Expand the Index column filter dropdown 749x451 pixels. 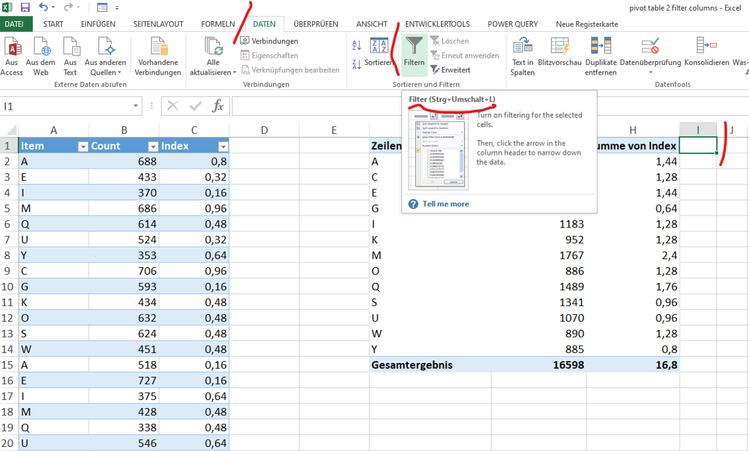pos(223,146)
